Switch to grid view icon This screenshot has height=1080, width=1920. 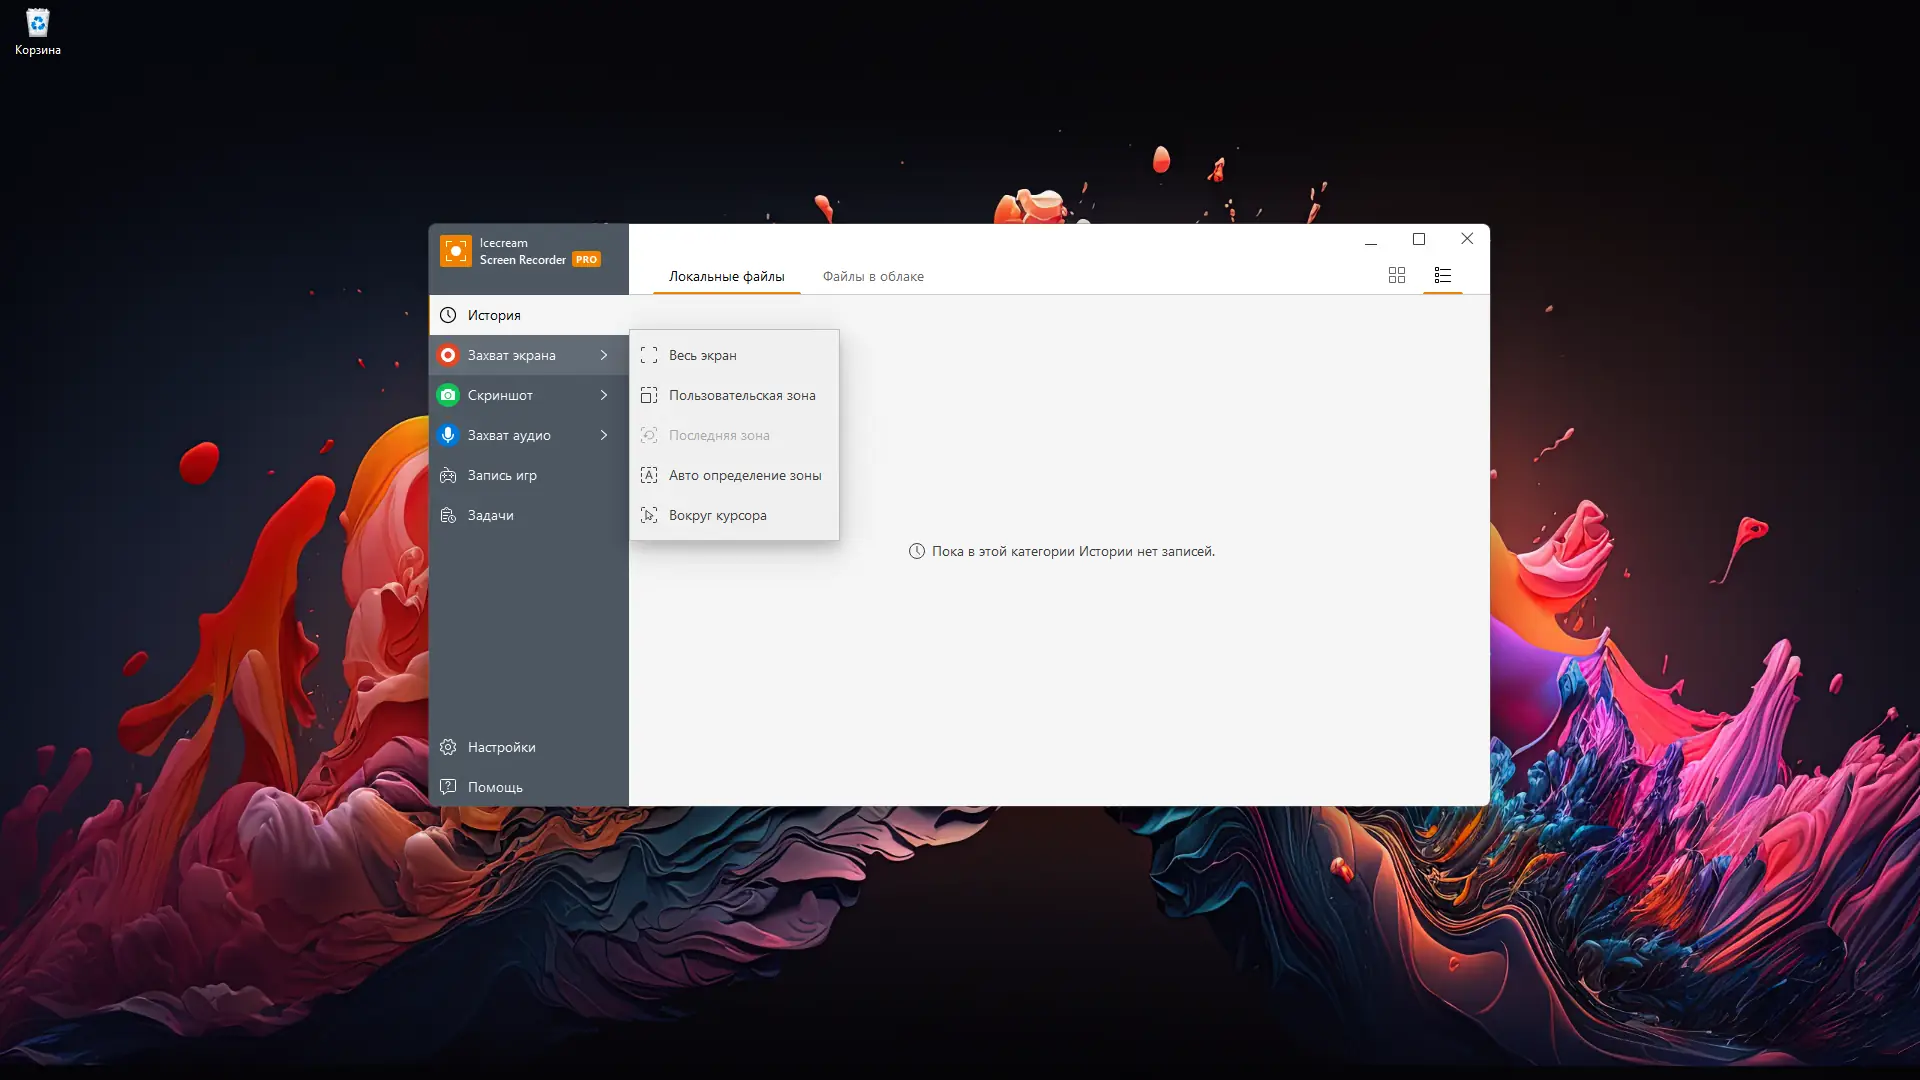pos(1397,275)
